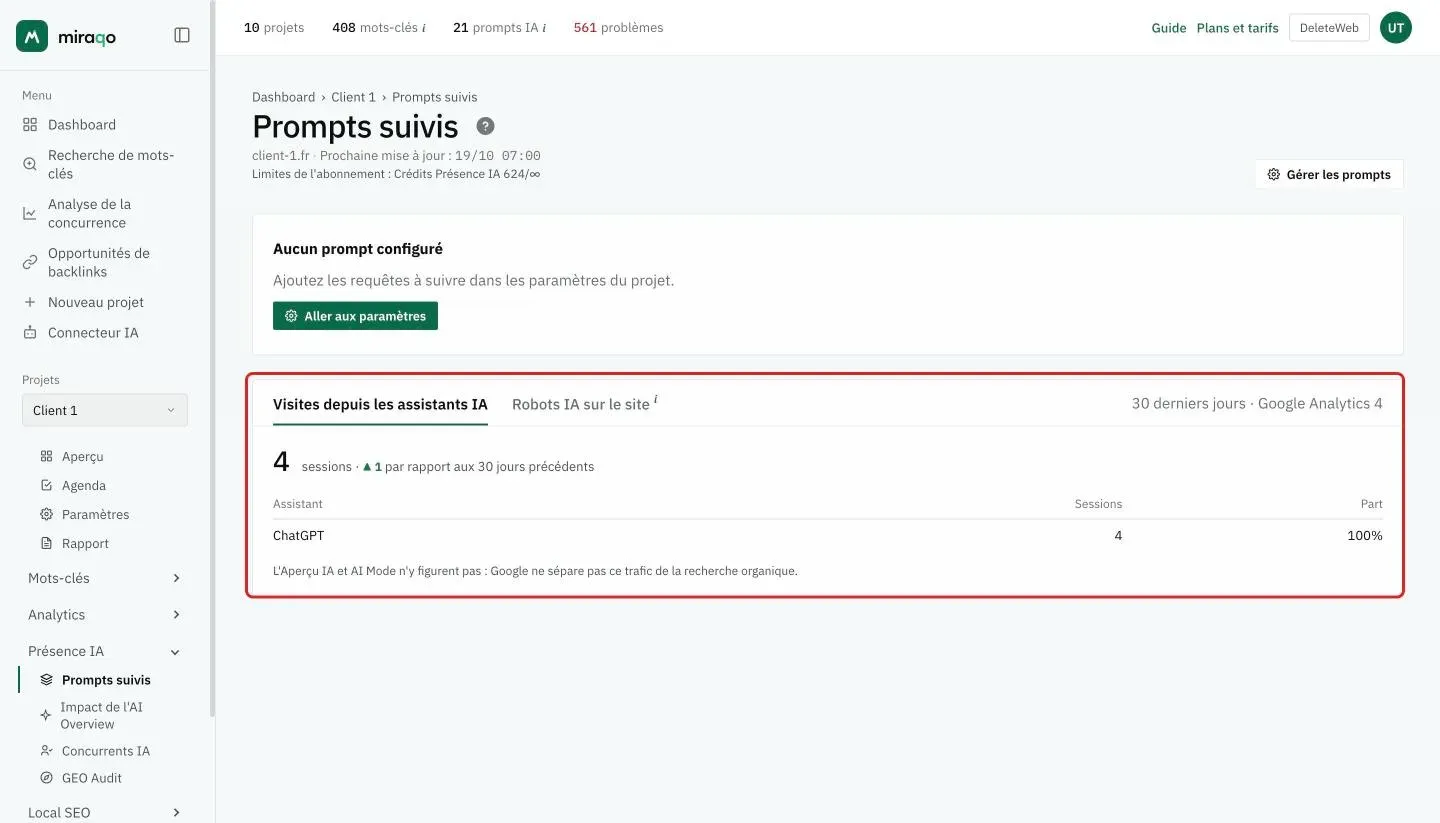
Task: Click the GEO Audit compass icon
Action: coord(46,778)
